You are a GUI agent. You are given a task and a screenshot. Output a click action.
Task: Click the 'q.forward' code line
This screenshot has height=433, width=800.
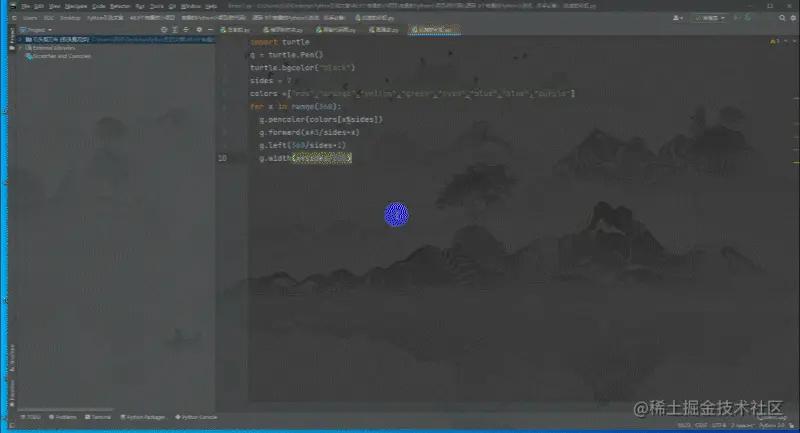[x=309, y=133]
